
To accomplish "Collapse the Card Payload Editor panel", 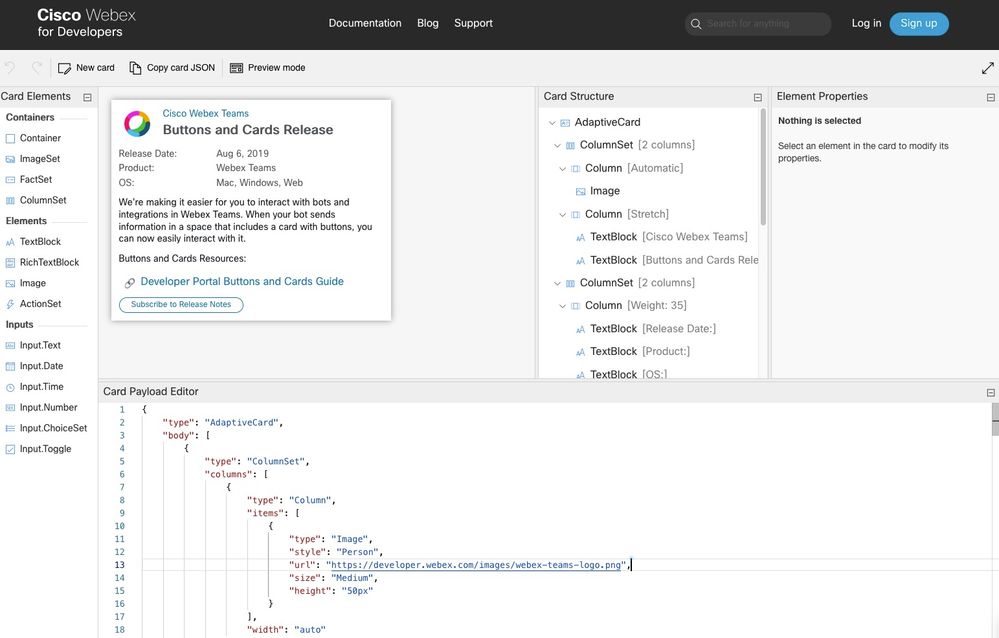I will coord(991,393).
